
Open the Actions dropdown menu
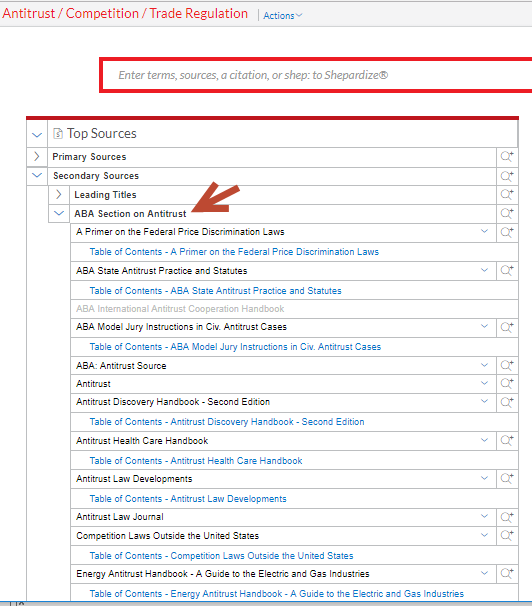coord(282,15)
